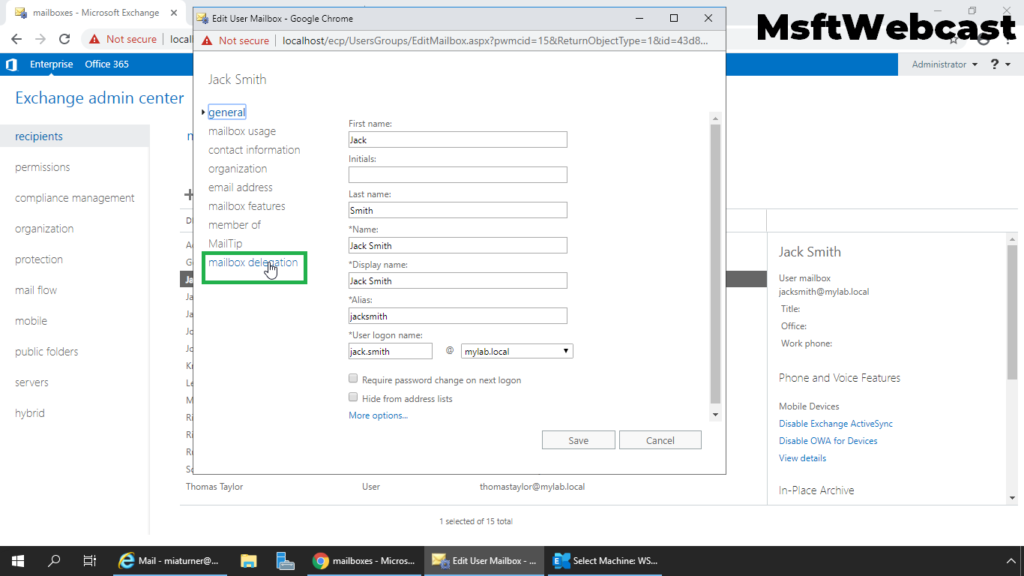1024x576 pixels.
Task: Click the Not secure warning in dialog
Action: [x=235, y=40]
